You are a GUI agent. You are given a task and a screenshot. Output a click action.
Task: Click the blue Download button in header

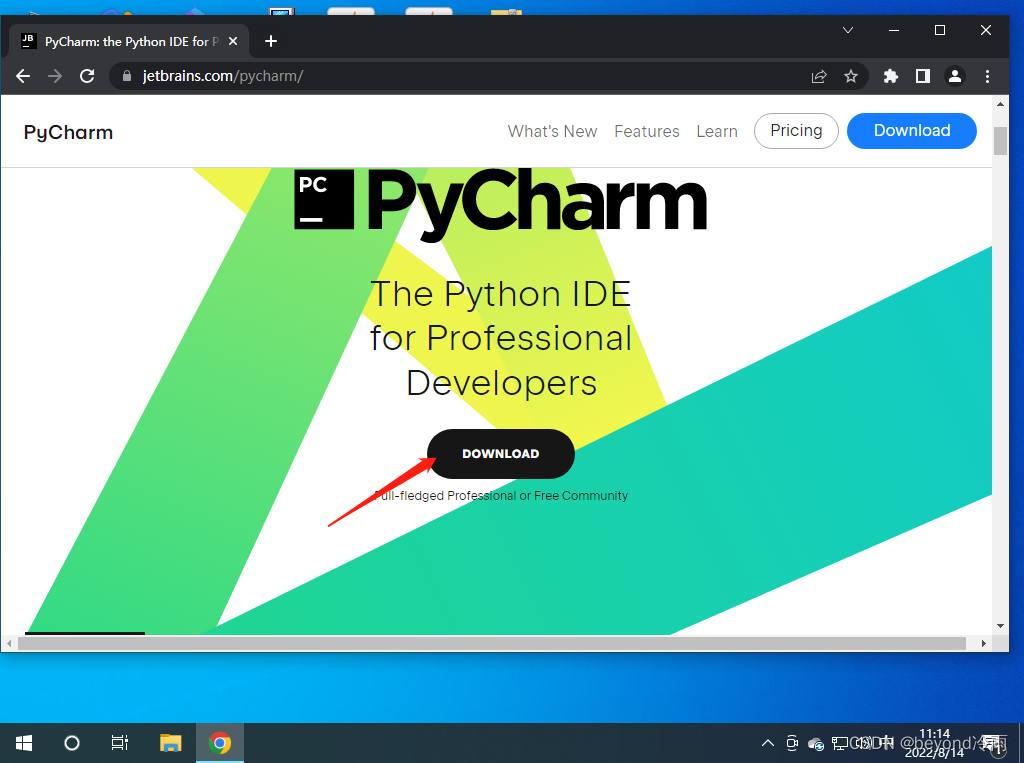(912, 131)
